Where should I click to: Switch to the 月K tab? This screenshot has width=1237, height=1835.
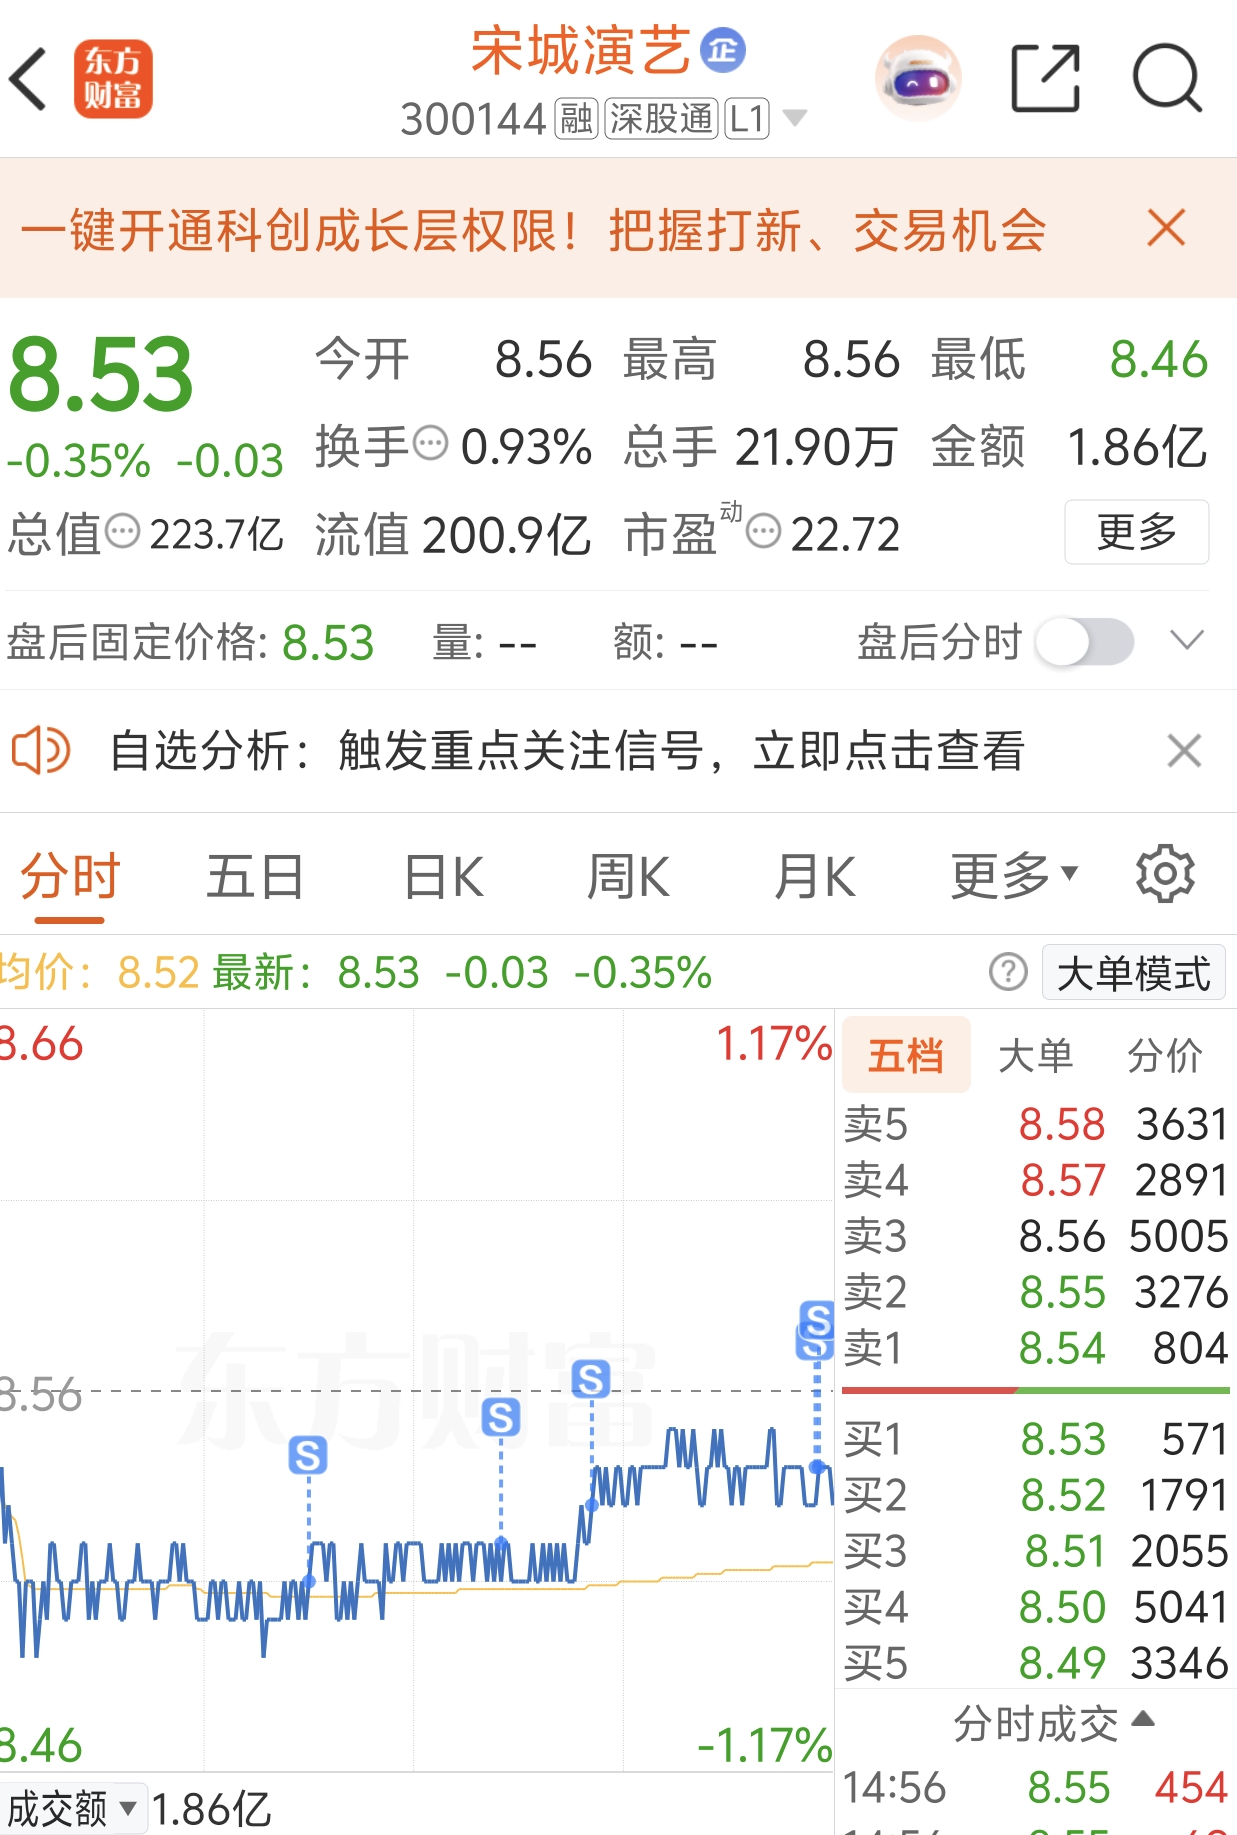pos(814,877)
